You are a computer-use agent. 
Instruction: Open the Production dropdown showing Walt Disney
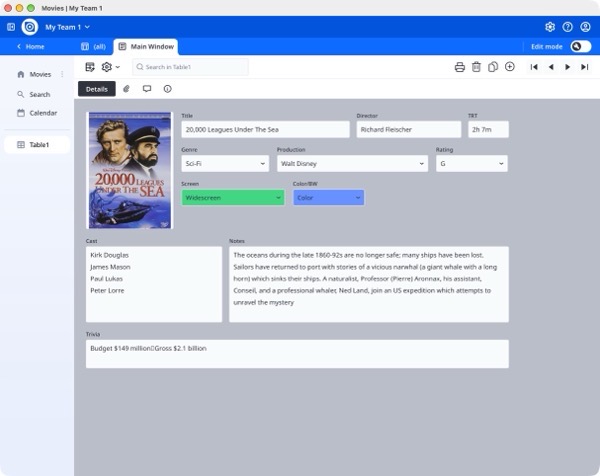tap(352, 163)
